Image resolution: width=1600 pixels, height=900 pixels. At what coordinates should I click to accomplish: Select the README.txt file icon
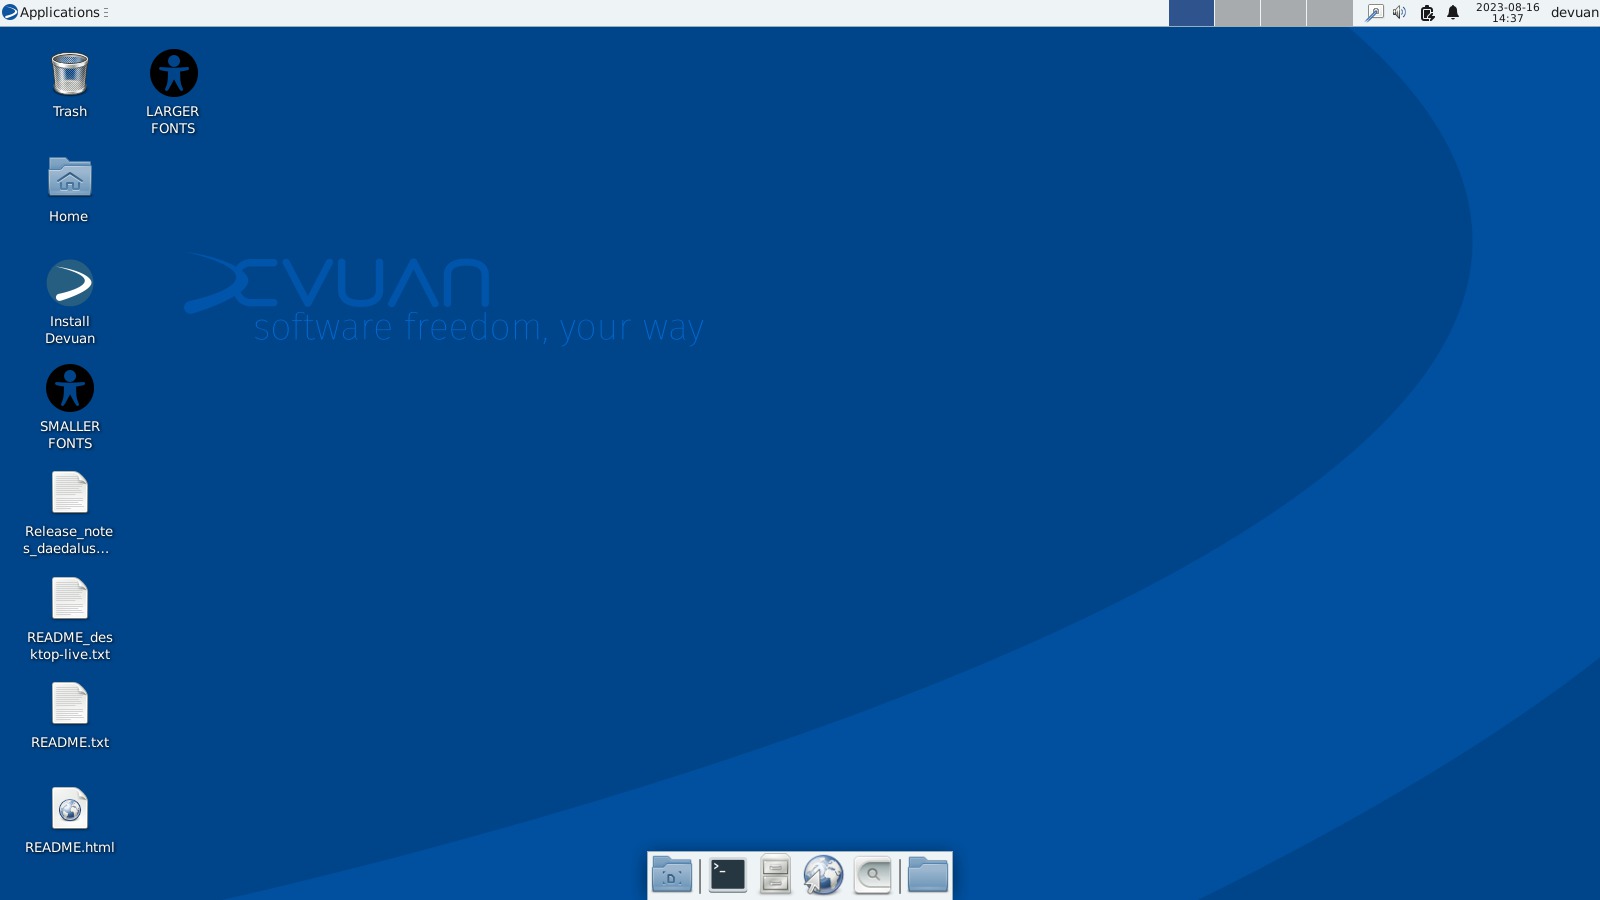pyautogui.click(x=70, y=703)
